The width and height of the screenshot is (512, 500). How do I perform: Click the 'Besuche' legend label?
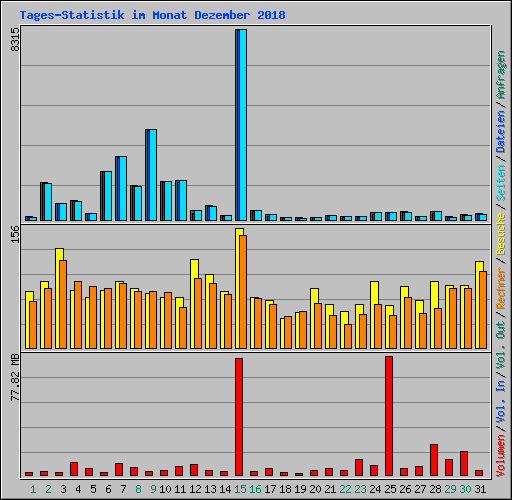pyautogui.click(x=501, y=234)
